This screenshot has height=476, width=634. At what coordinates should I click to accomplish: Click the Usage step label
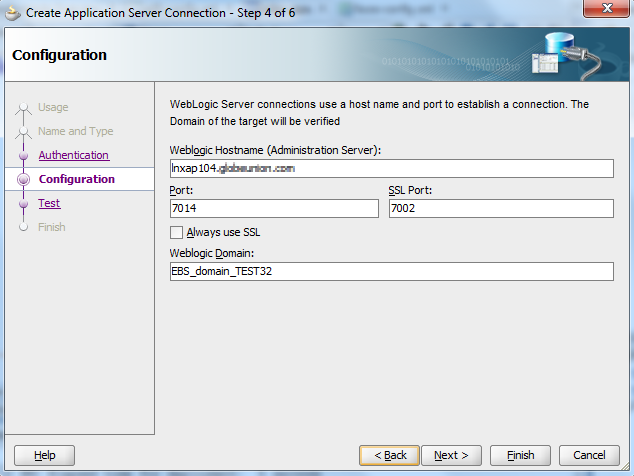53,107
